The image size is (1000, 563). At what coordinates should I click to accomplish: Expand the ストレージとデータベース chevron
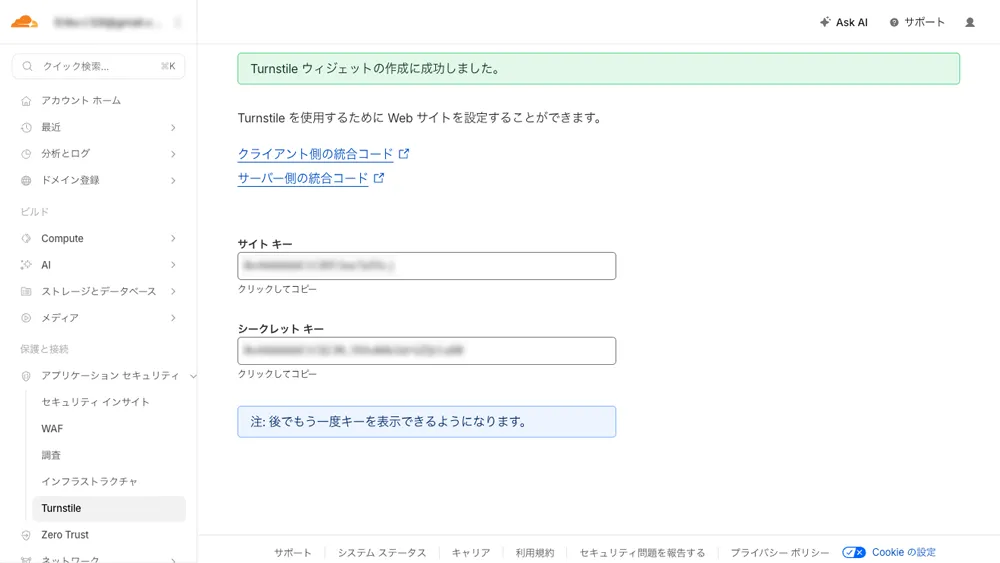click(x=173, y=291)
